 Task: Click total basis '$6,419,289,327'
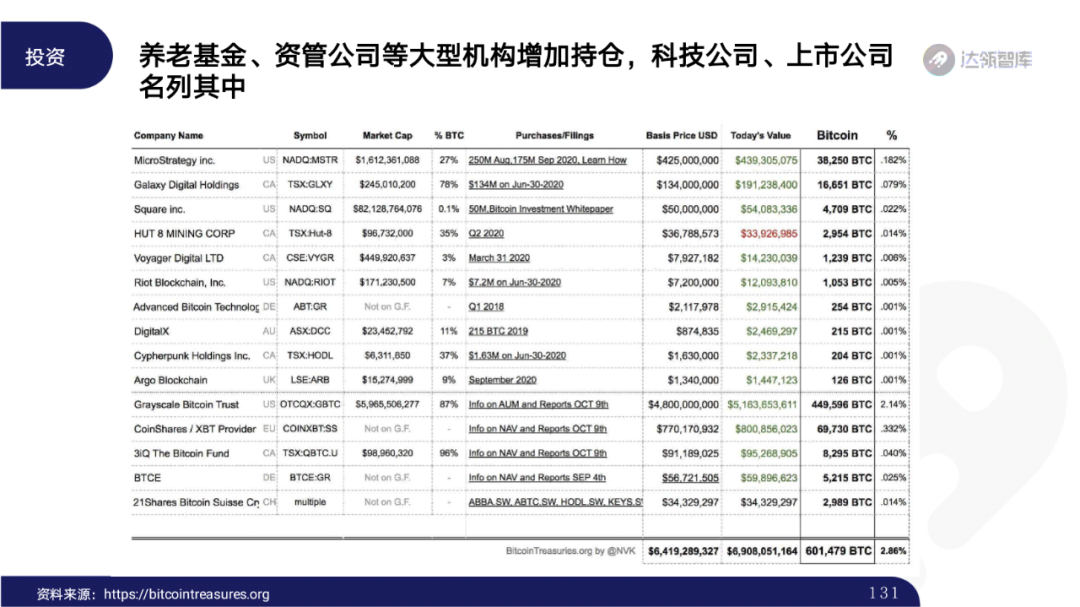coord(683,551)
